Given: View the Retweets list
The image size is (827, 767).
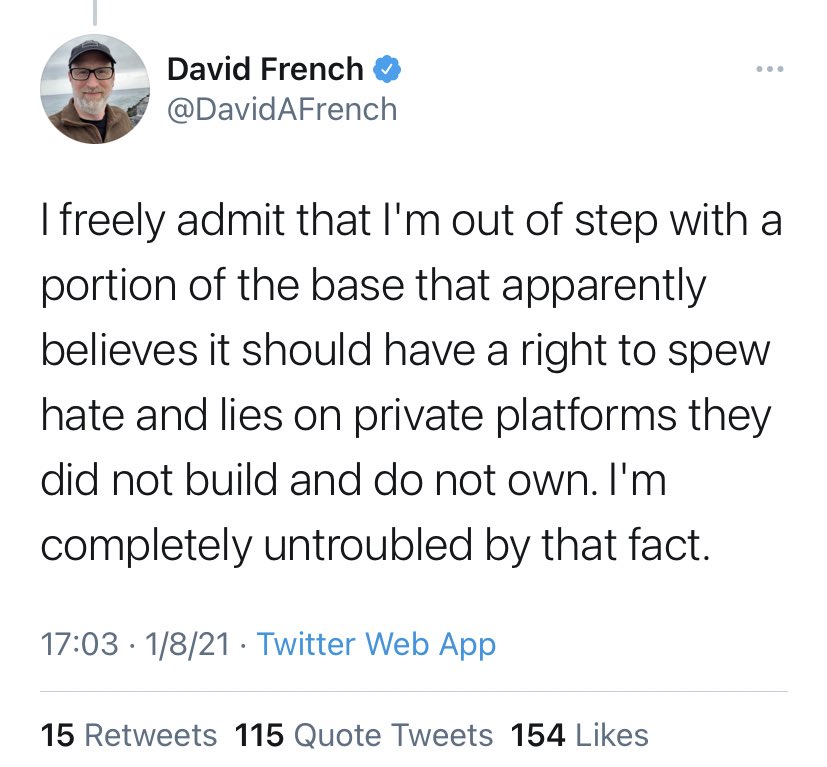Looking at the screenshot, I should [x=150, y=735].
